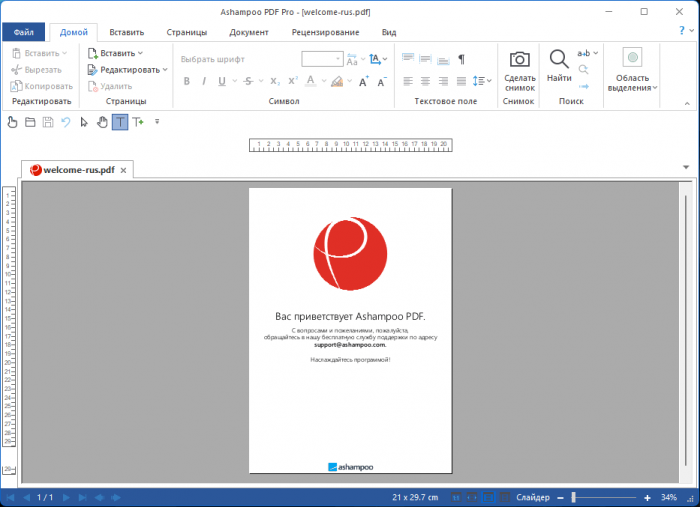Open the Рецензирование ribbon tab
This screenshot has height=507, width=700.
(325, 32)
